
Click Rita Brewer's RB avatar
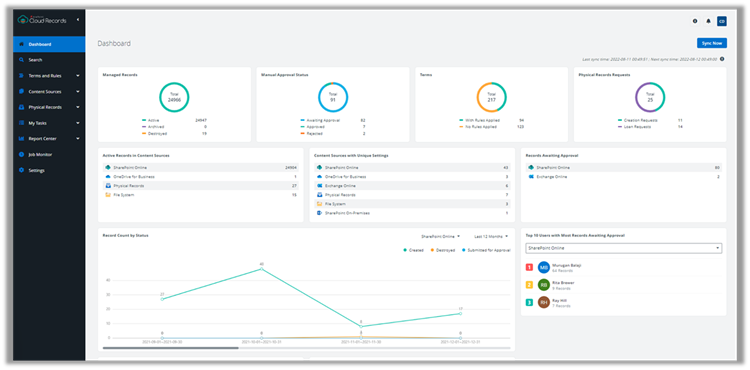click(543, 285)
